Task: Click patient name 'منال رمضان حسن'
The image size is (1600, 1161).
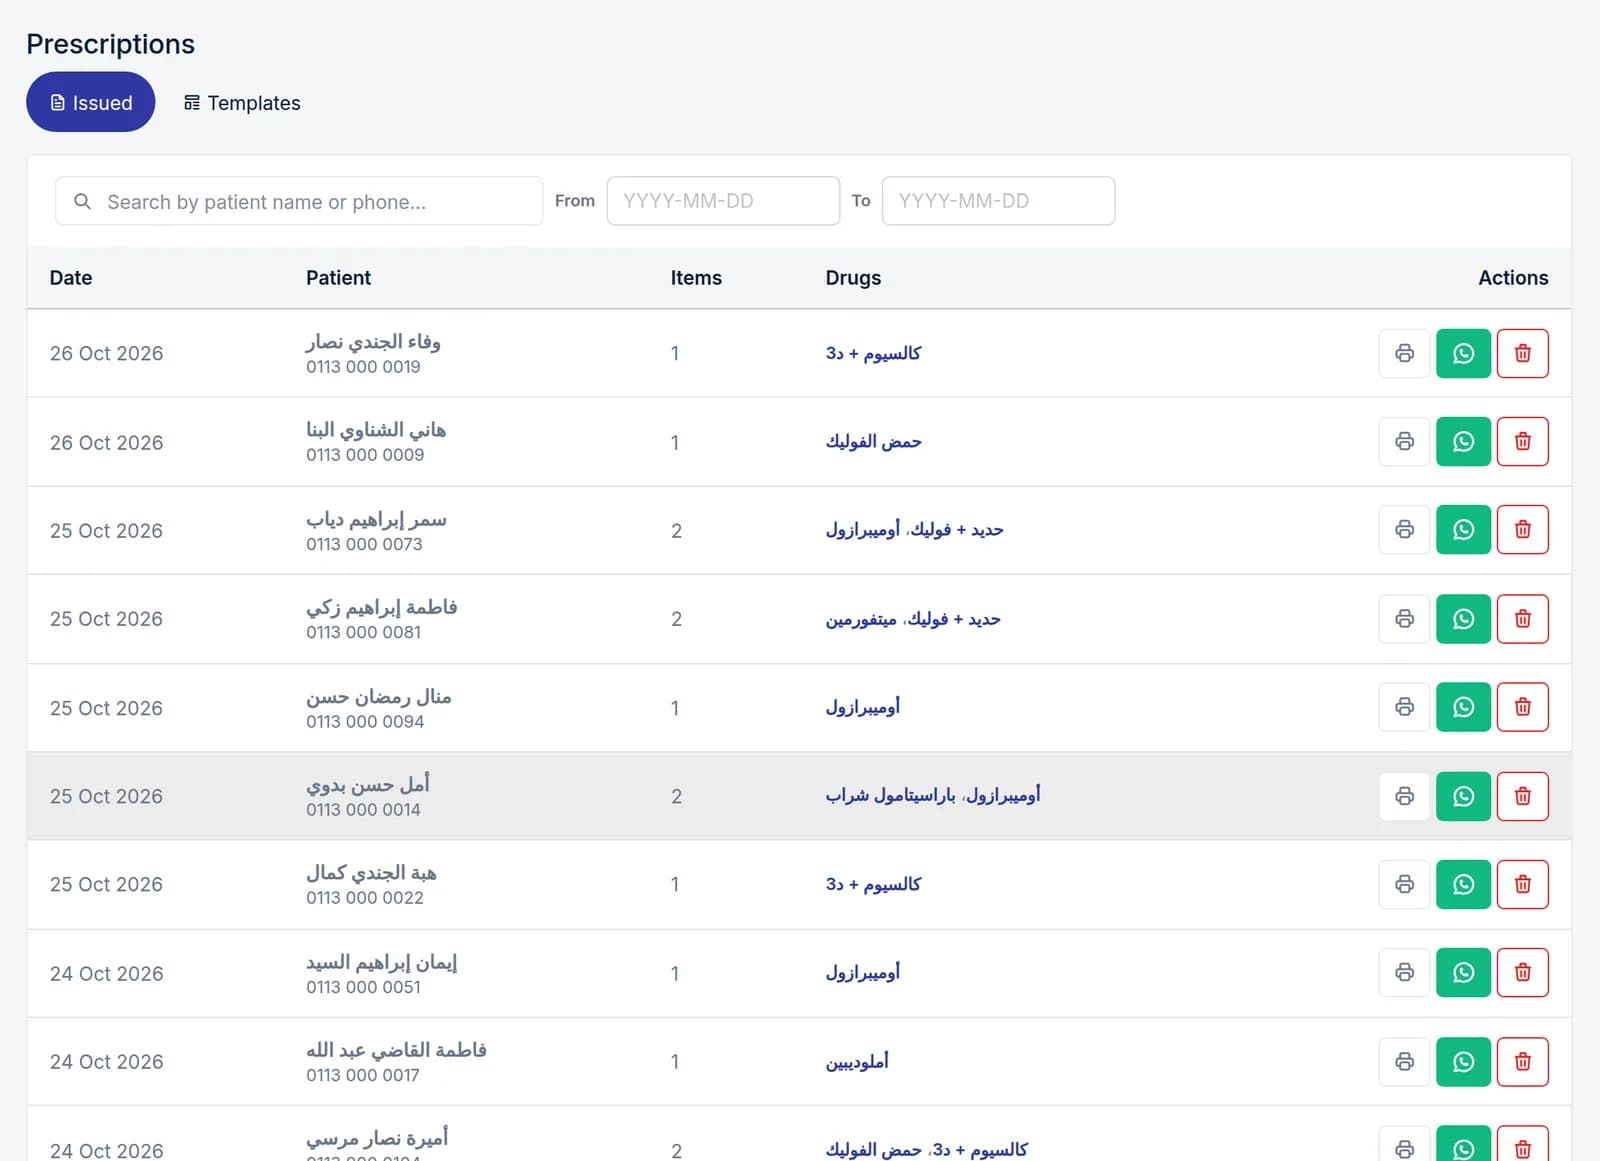Action: pyautogui.click(x=379, y=696)
